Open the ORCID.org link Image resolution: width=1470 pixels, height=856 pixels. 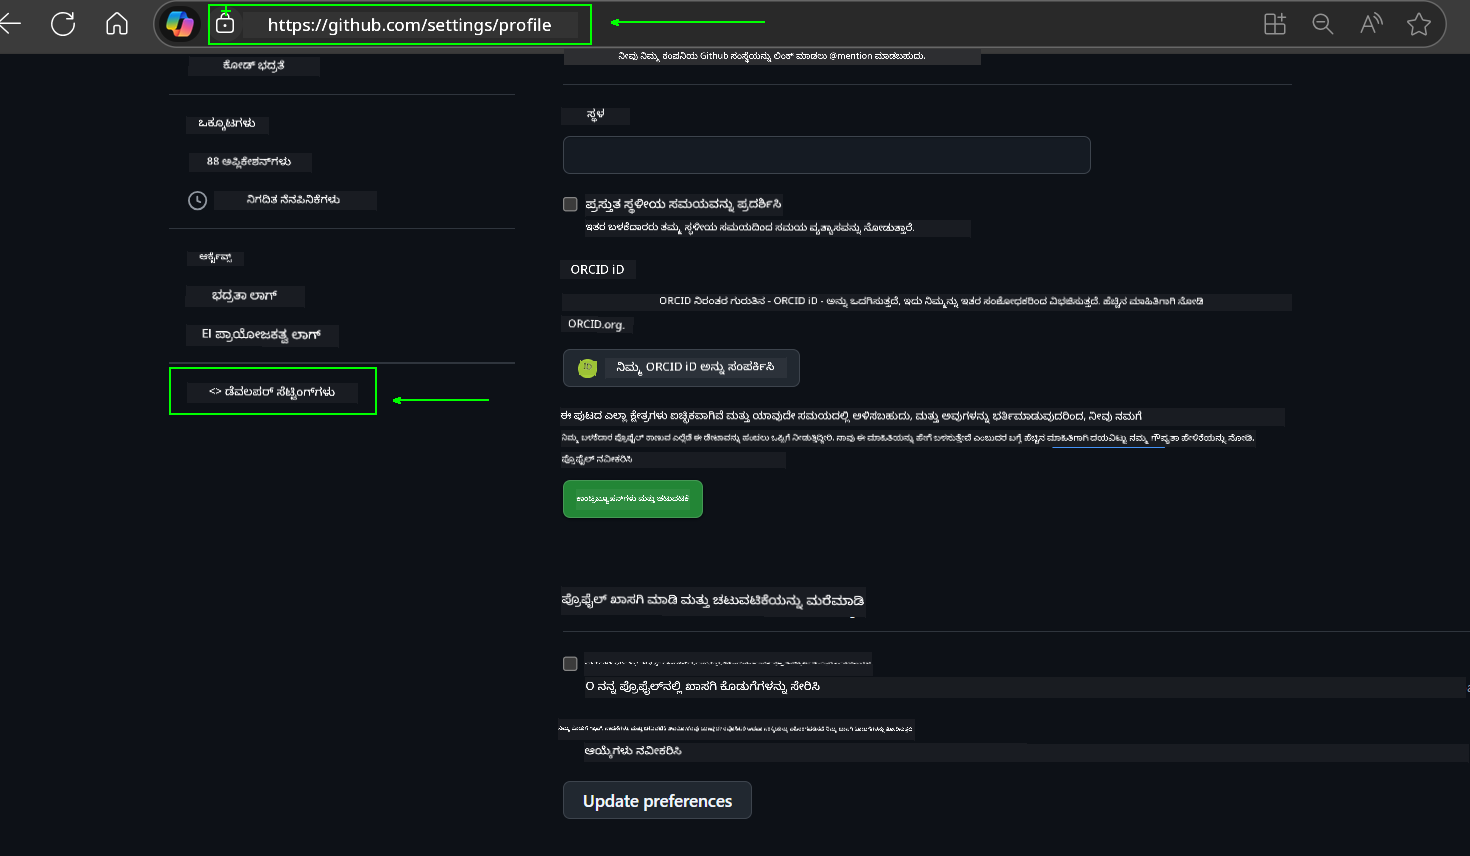pyautogui.click(x=597, y=324)
